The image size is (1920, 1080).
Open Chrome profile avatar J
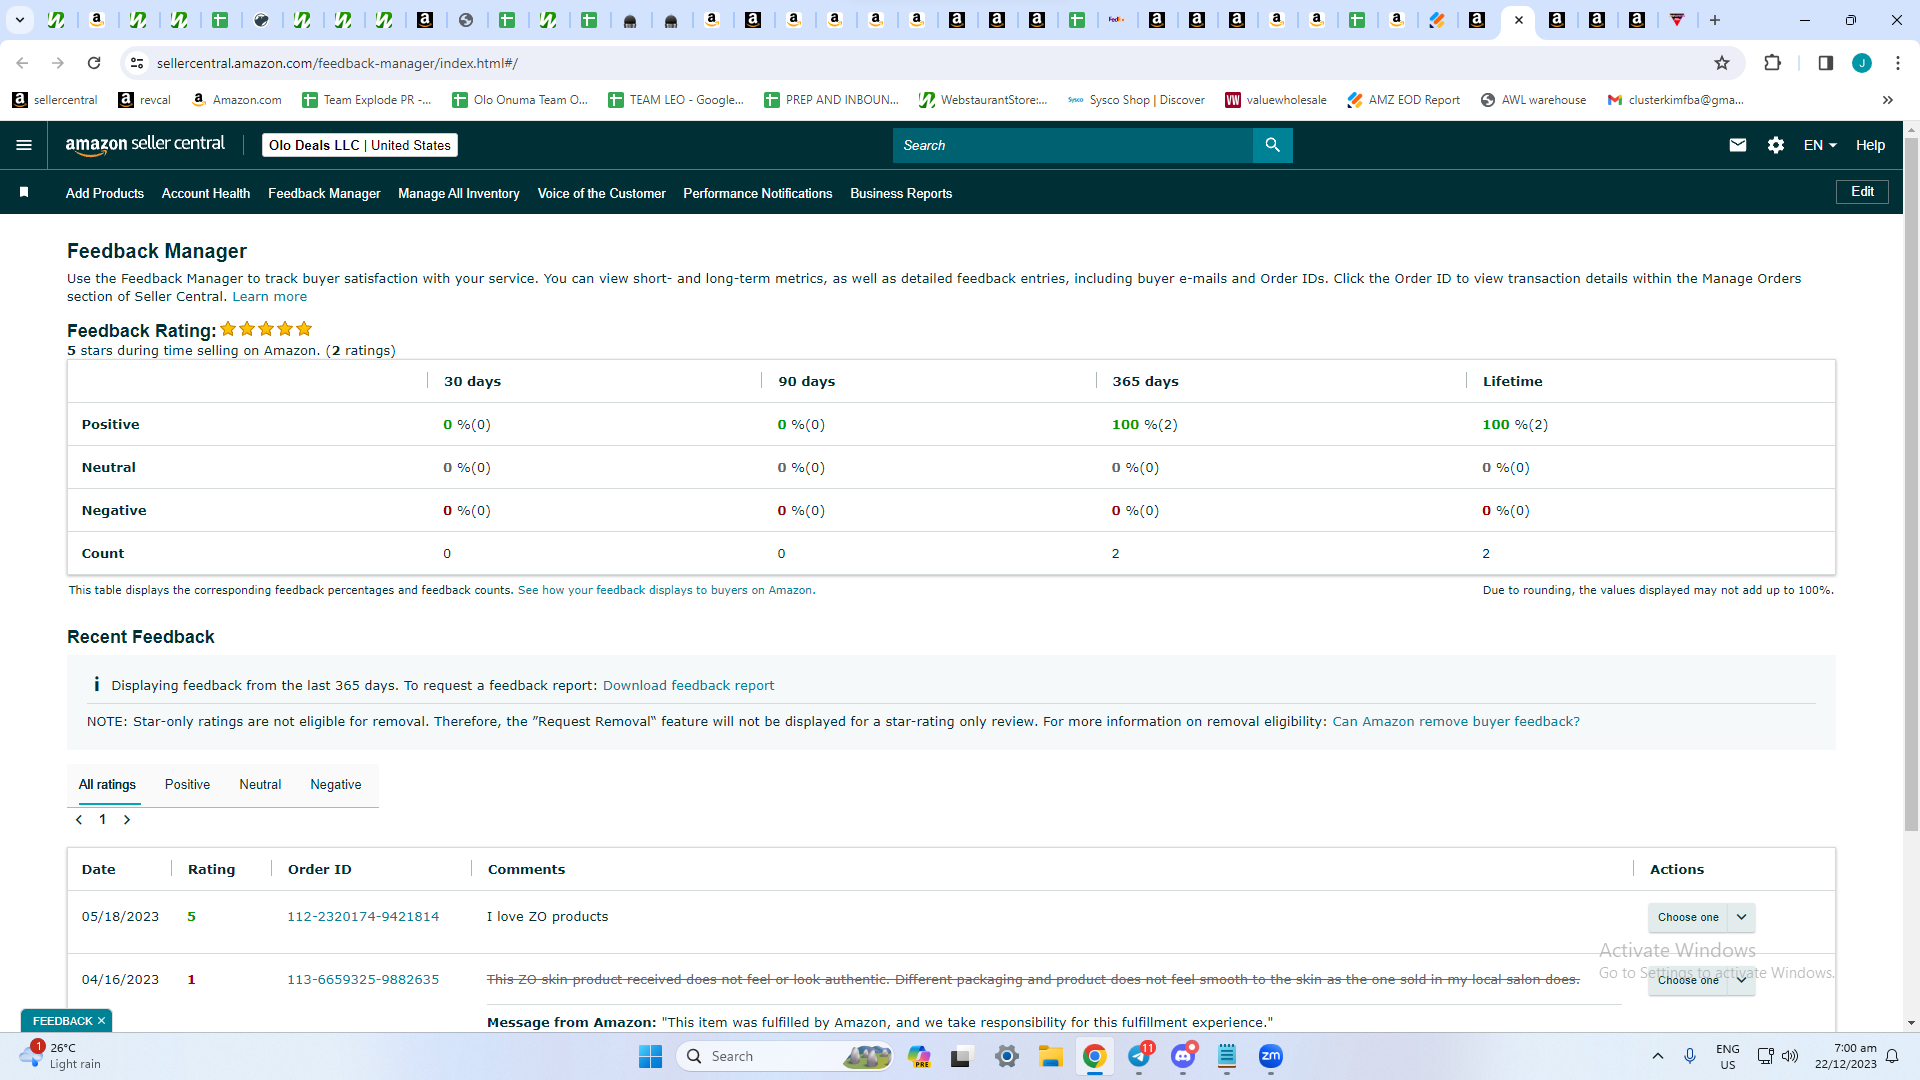[1862, 63]
